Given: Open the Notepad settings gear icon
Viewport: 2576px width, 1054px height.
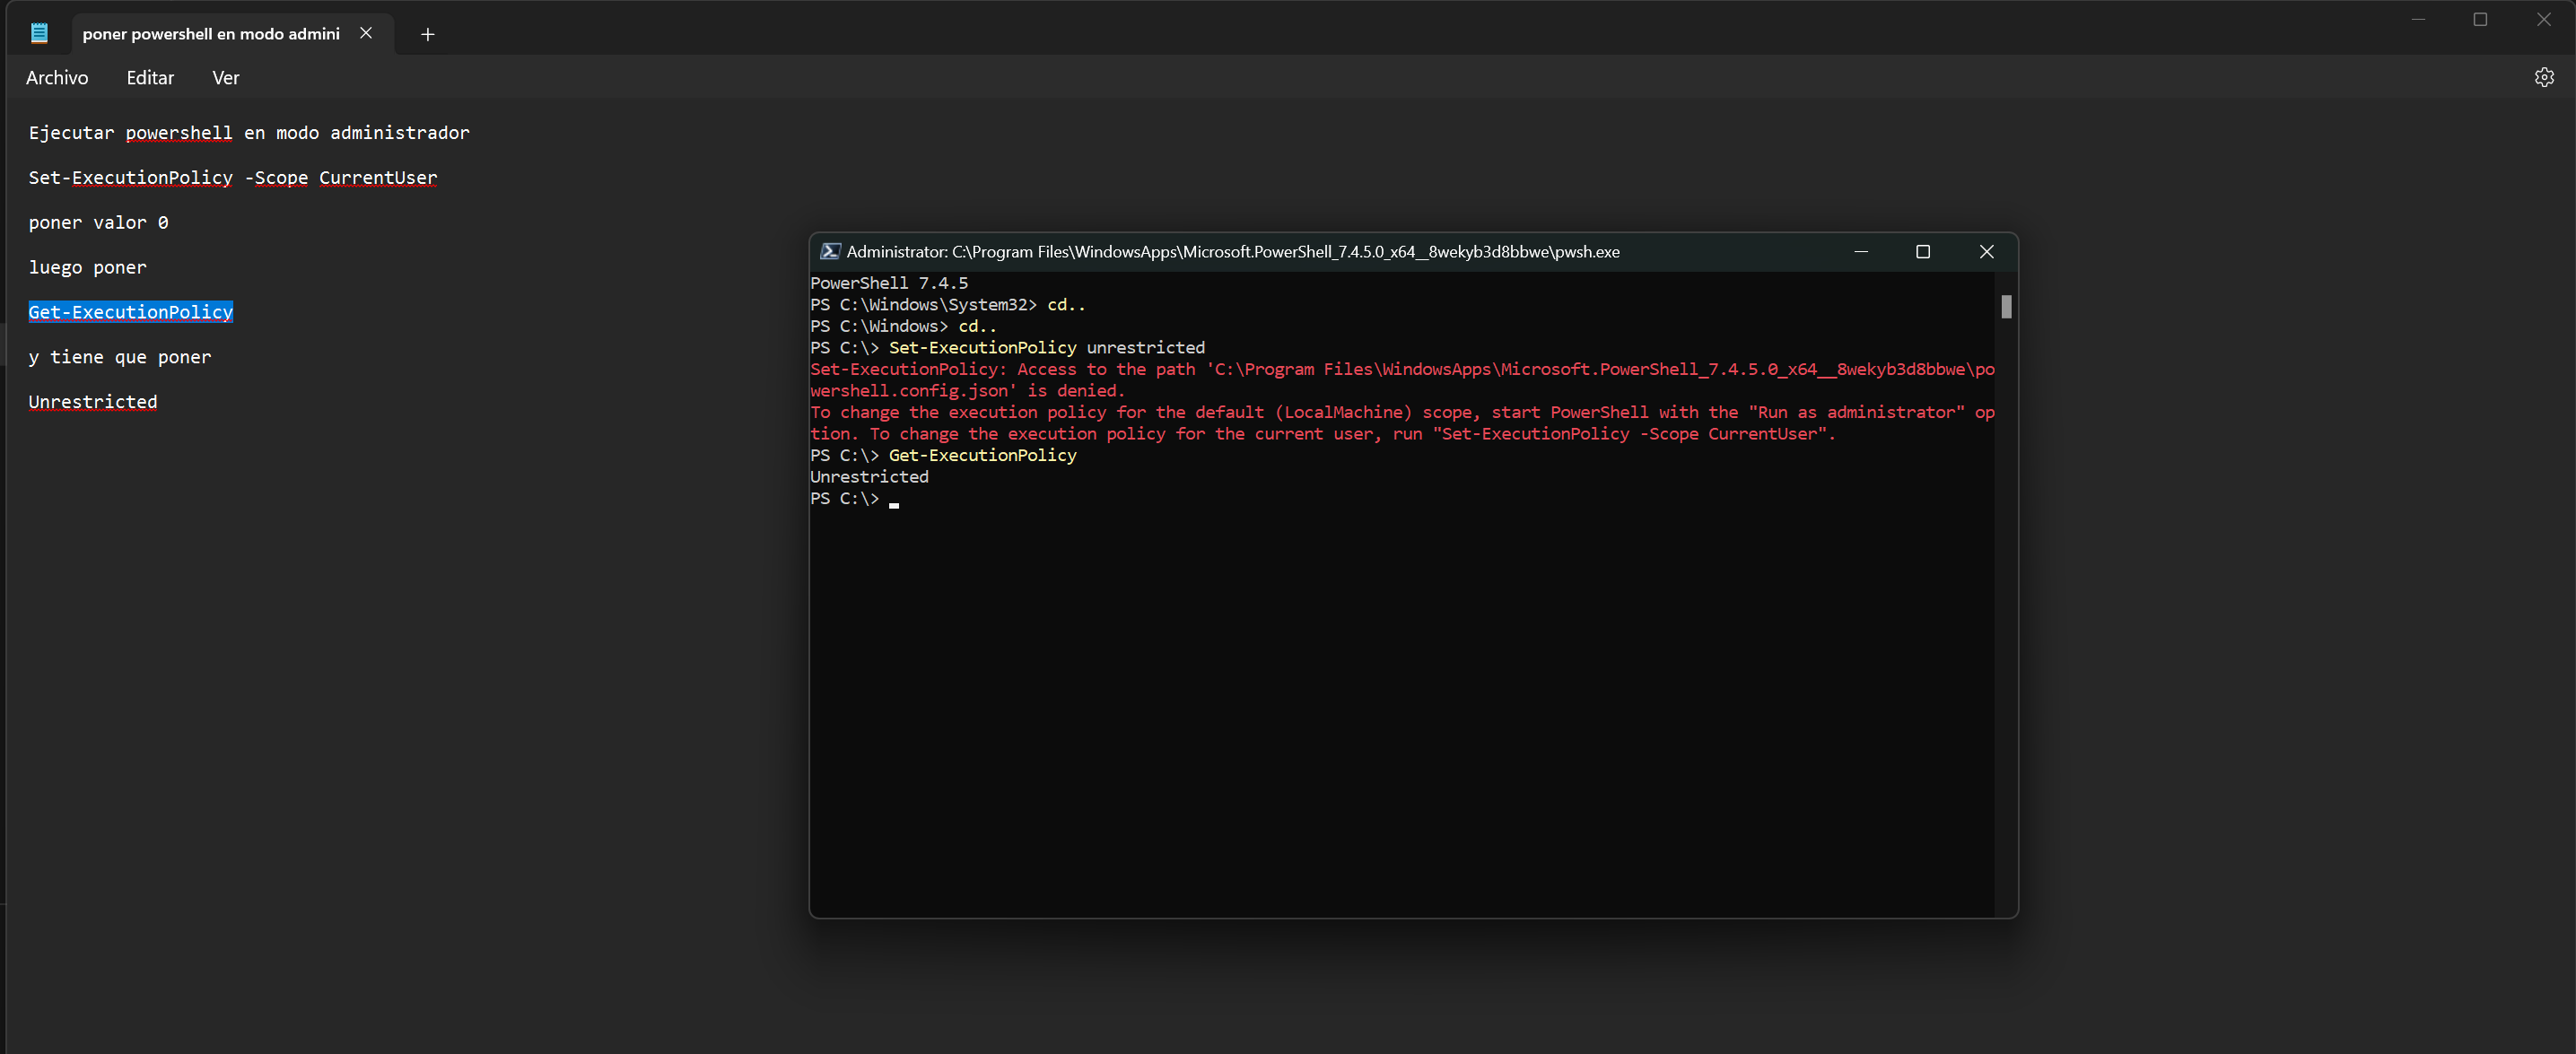Looking at the screenshot, I should click(2543, 77).
